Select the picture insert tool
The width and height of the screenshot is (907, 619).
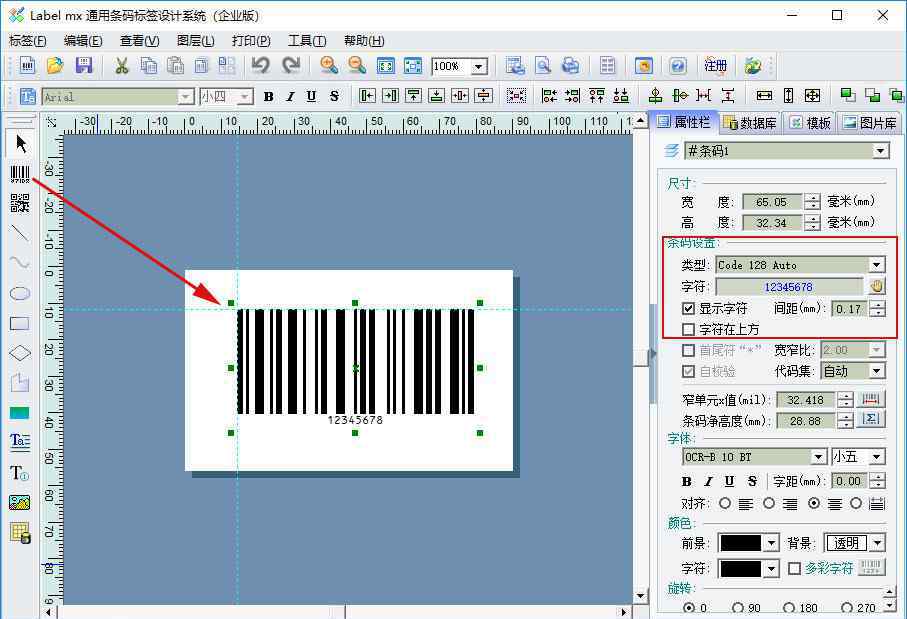click(x=20, y=502)
